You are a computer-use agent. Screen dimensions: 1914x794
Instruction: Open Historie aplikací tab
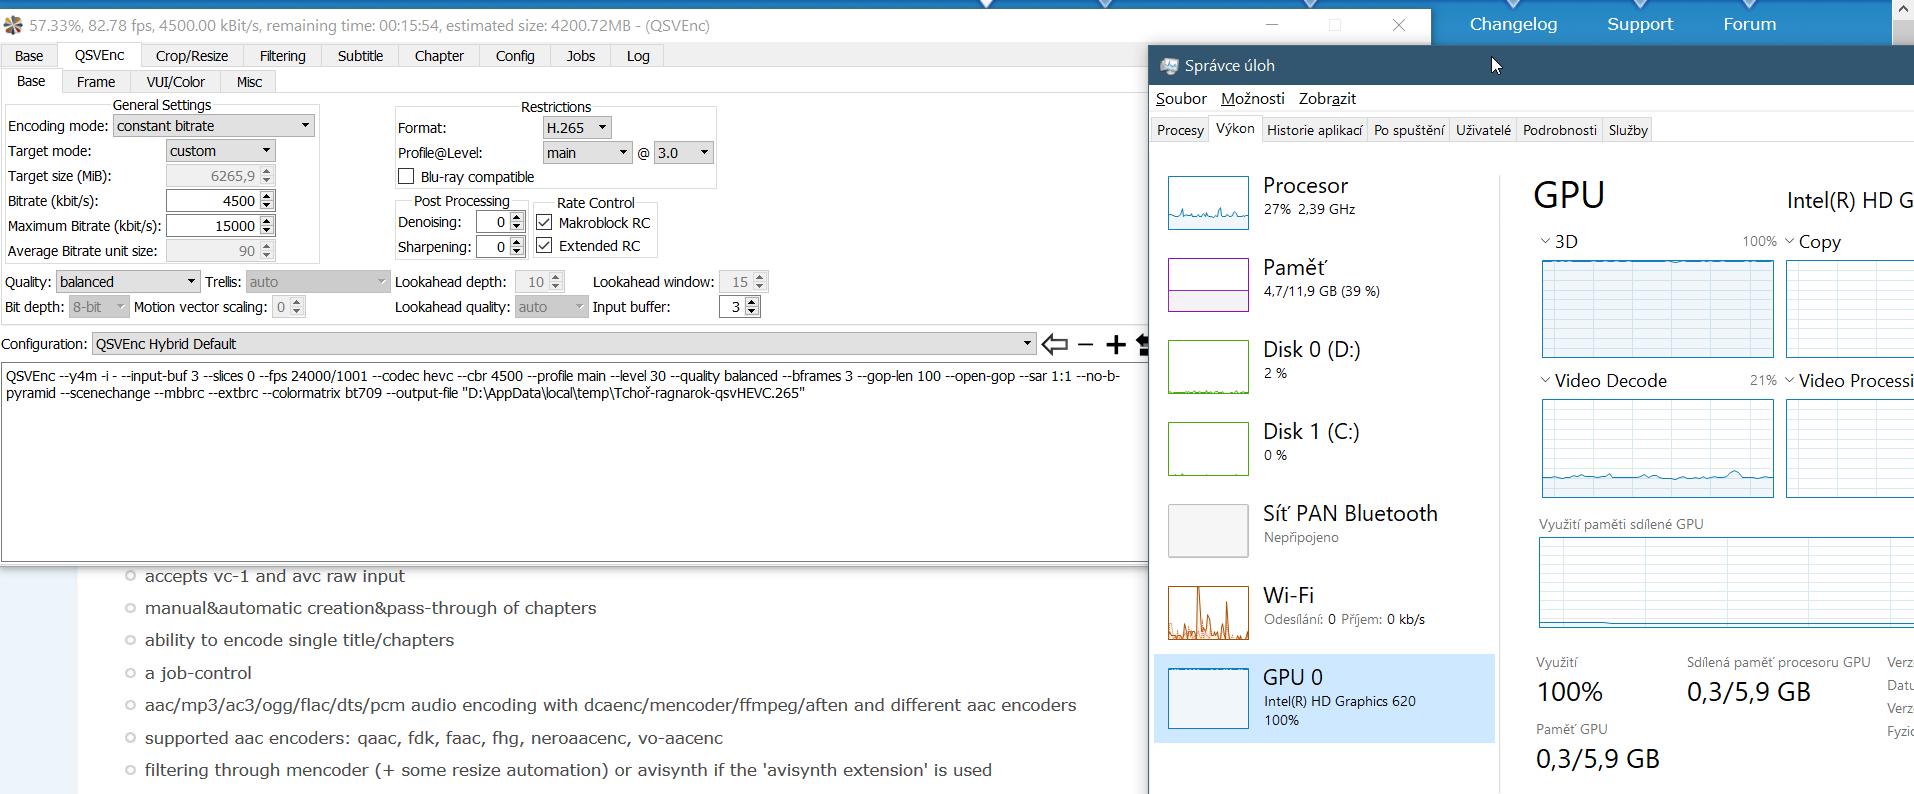pos(1314,130)
